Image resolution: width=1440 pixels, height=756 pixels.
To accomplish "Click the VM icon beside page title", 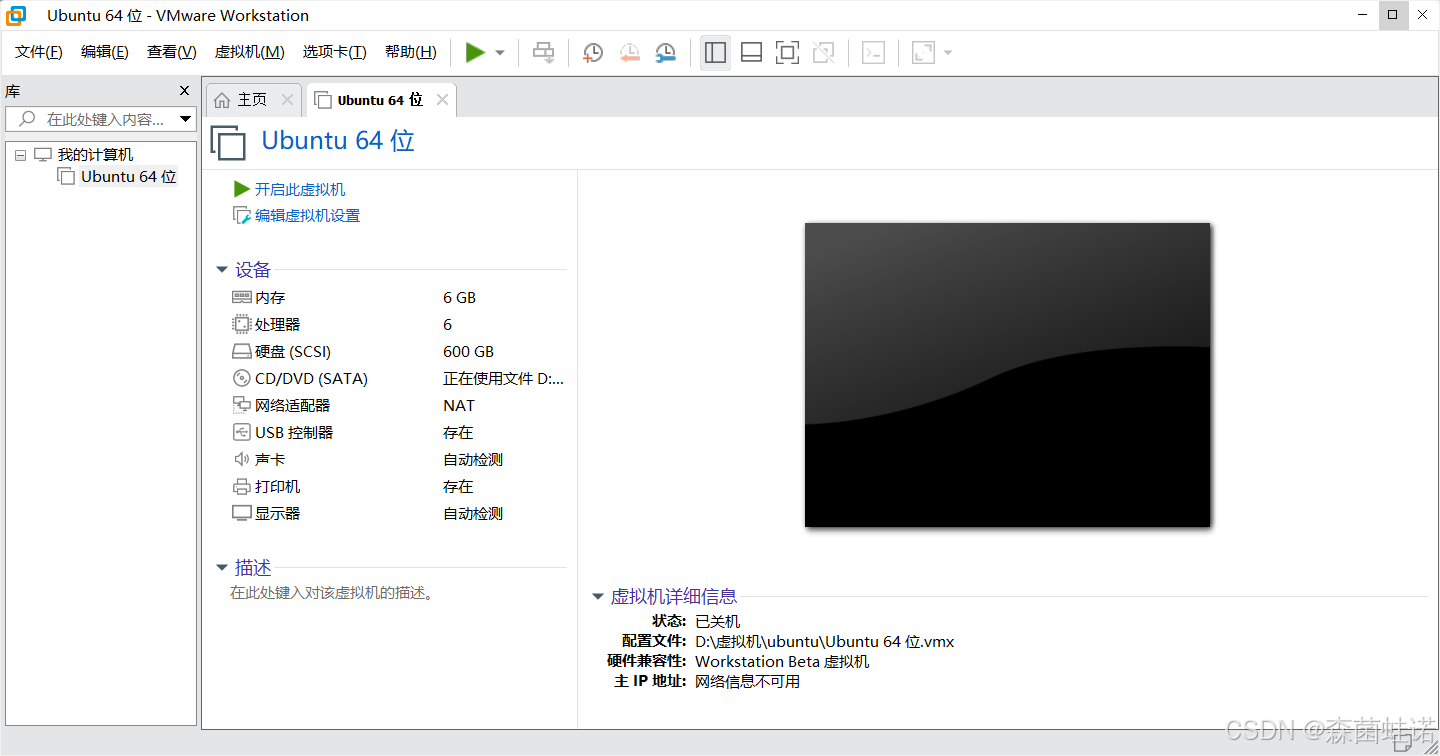I will [x=228, y=143].
